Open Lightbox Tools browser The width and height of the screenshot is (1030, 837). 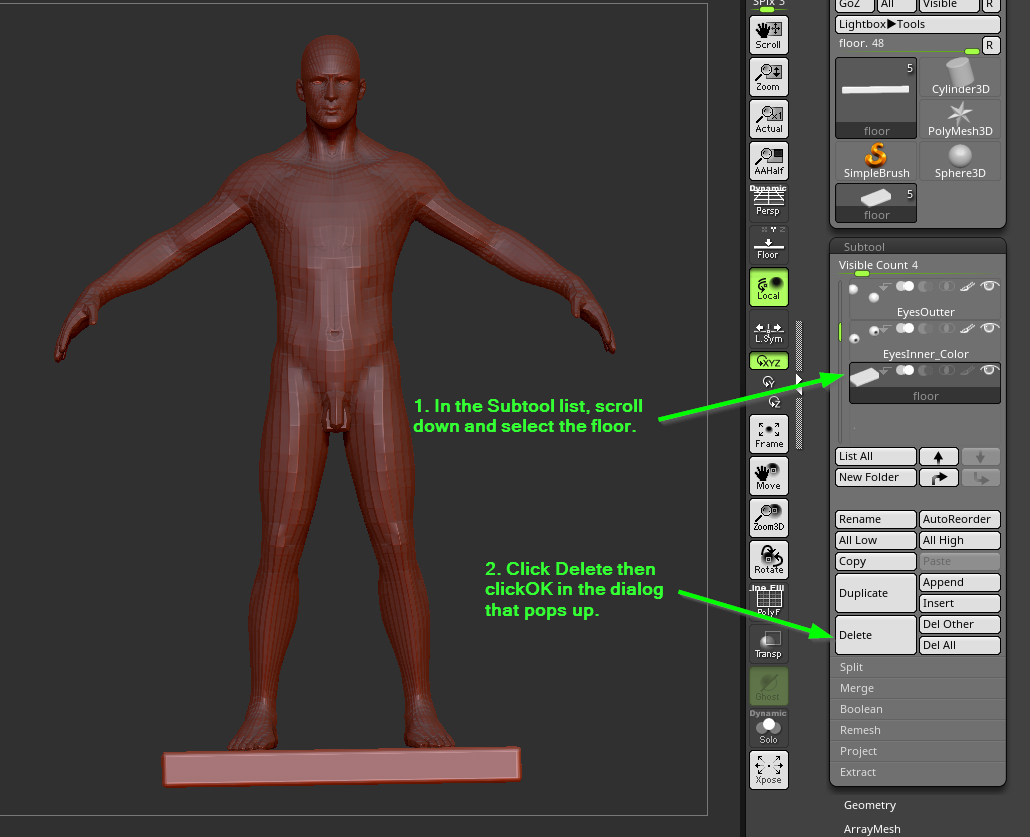pyautogui.click(x=918, y=24)
